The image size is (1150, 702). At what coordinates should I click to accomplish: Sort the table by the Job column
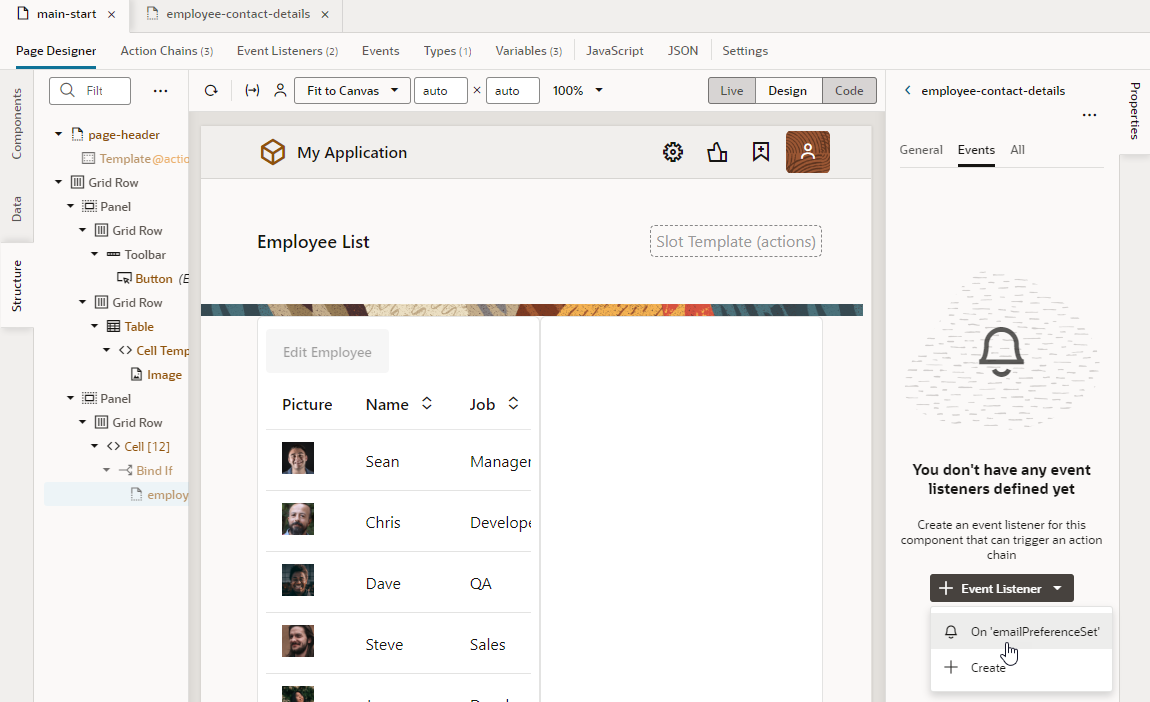coord(513,403)
